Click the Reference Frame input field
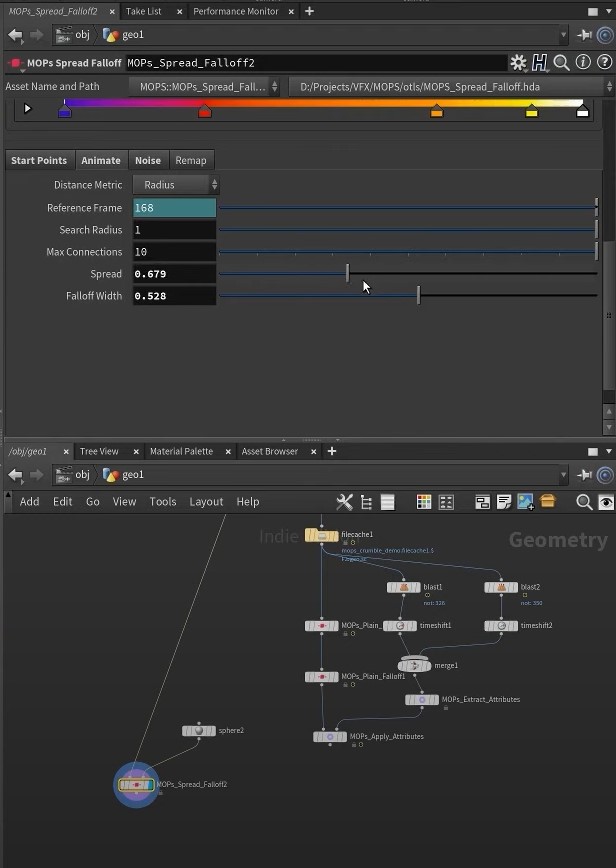The width and height of the screenshot is (616, 868). [x=174, y=208]
